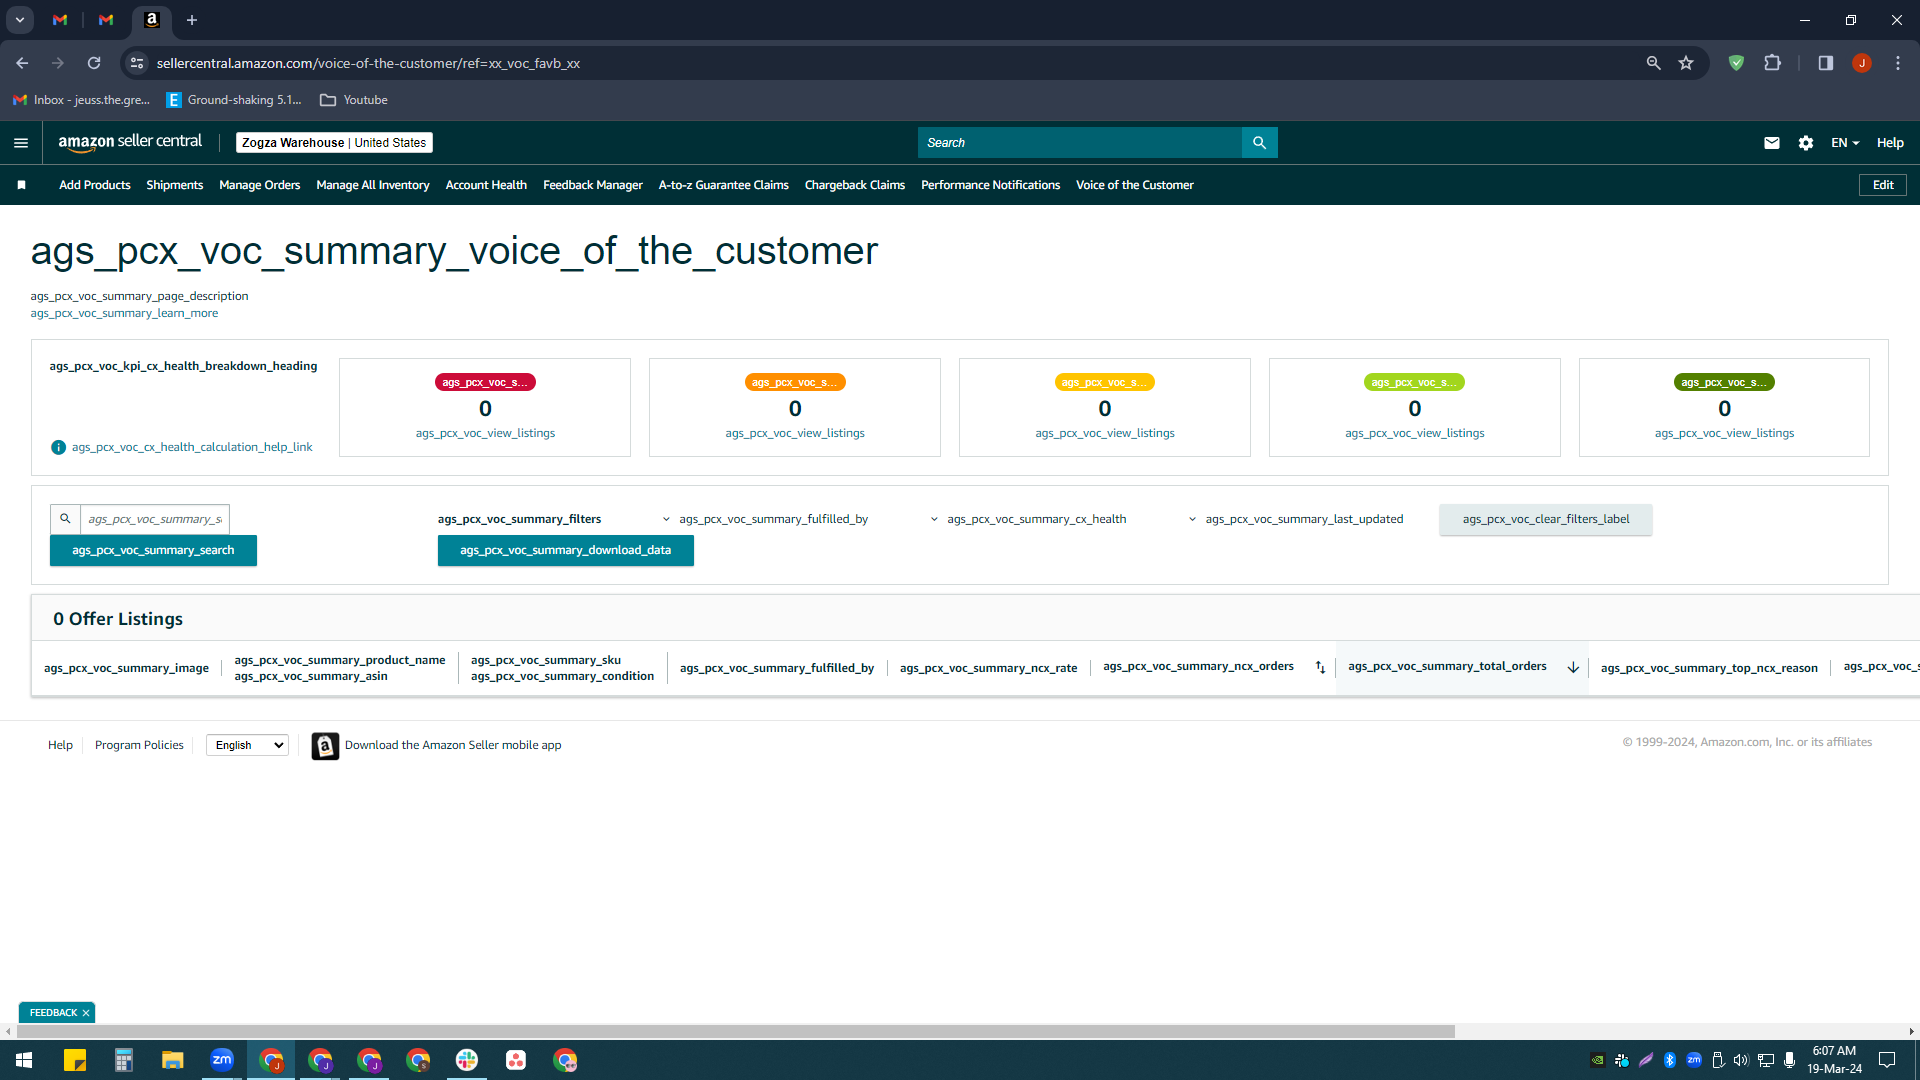Open browser extensions puzzle icon

point(1772,63)
